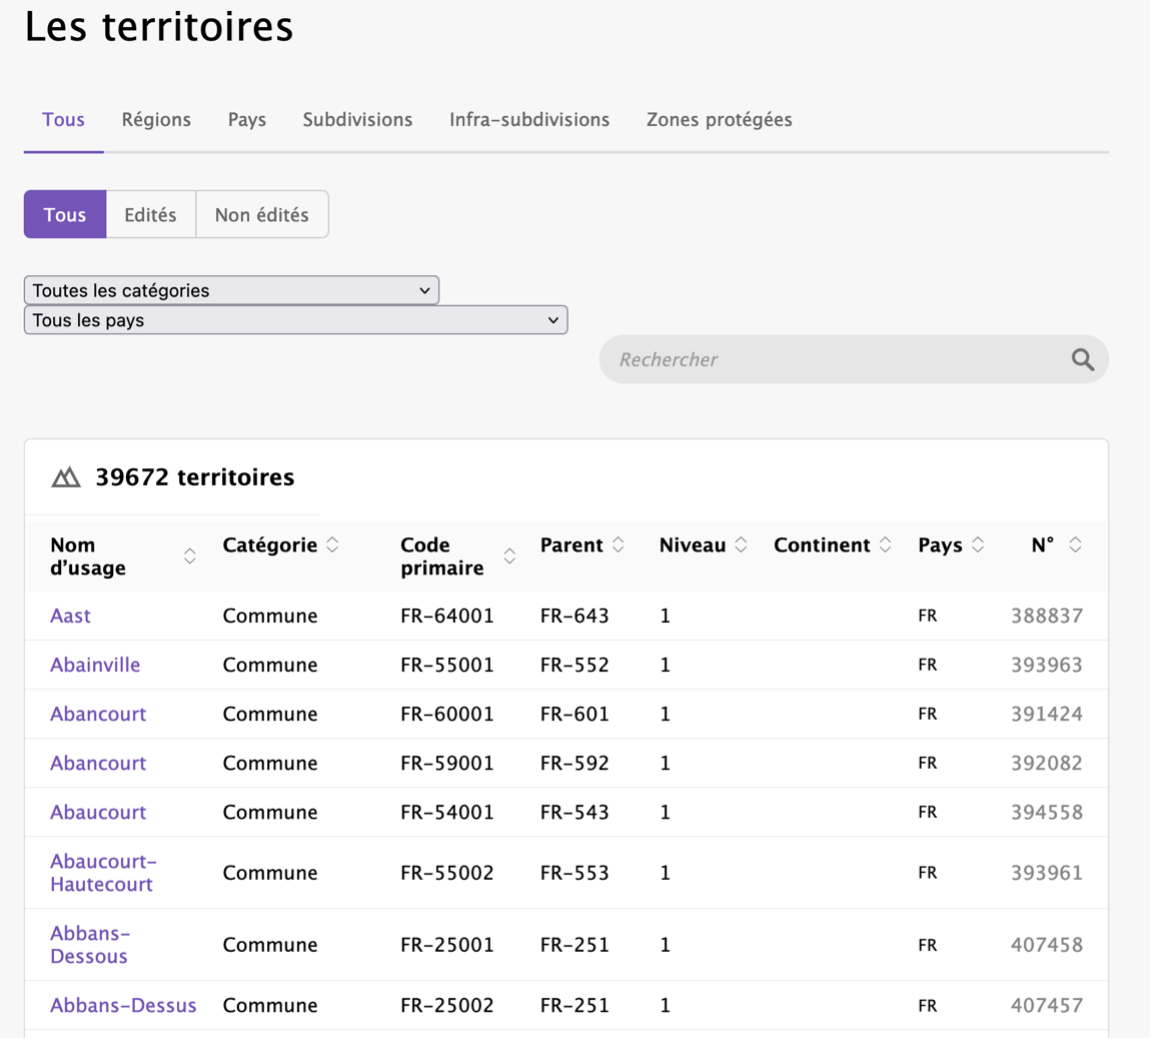Sort the Niveau column with its sort icon
This screenshot has width=1155, height=1041.
point(741,545)
